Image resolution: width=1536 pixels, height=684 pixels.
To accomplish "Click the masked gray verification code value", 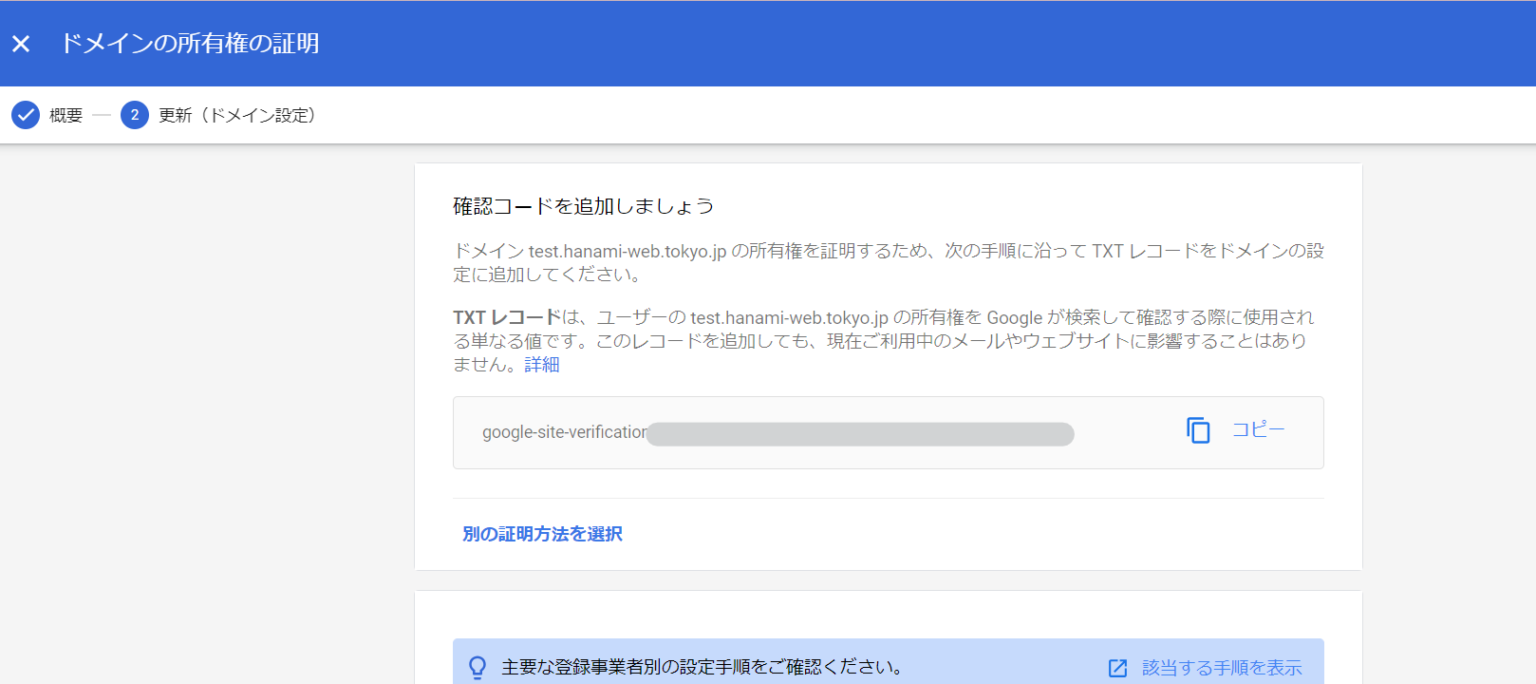I will [860, 433].
